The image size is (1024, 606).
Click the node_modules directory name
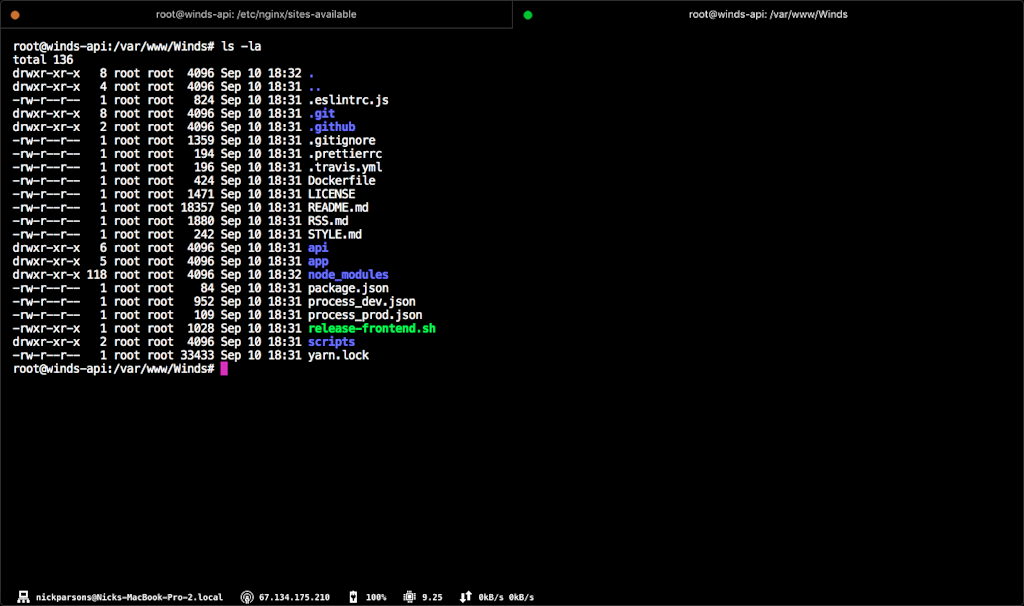coord(348,275)
